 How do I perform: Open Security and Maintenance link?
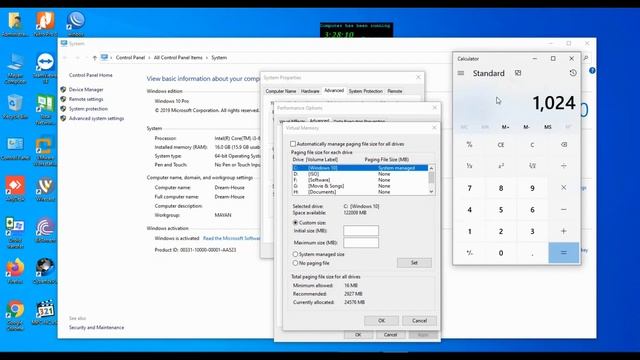tap(96, 327)
